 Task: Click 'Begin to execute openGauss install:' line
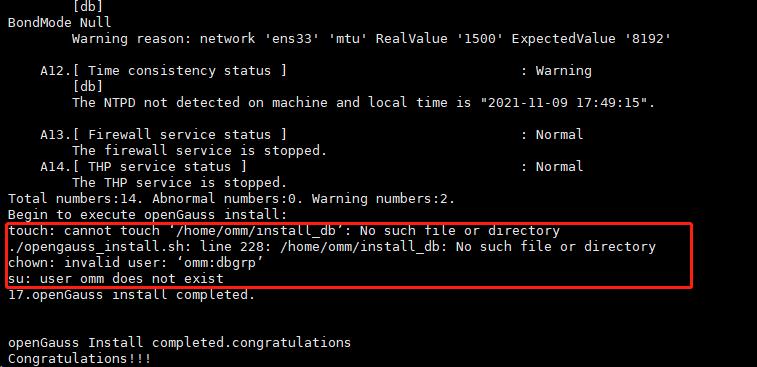point(148,214)
